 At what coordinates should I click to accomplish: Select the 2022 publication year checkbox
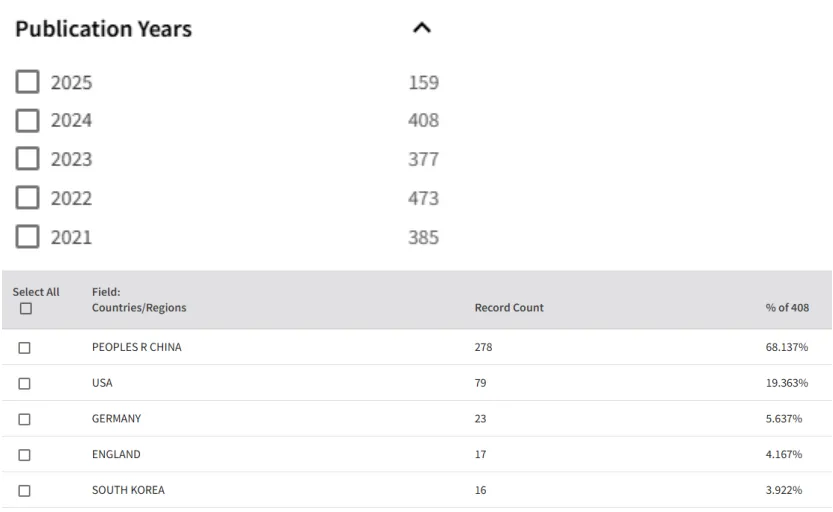click(x=27, y=198)
